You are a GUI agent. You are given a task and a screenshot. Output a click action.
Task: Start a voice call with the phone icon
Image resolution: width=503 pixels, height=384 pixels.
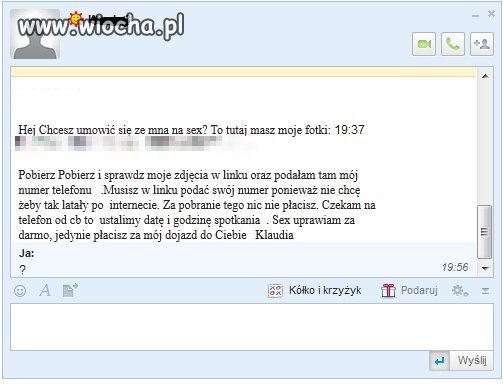point(453,44)
